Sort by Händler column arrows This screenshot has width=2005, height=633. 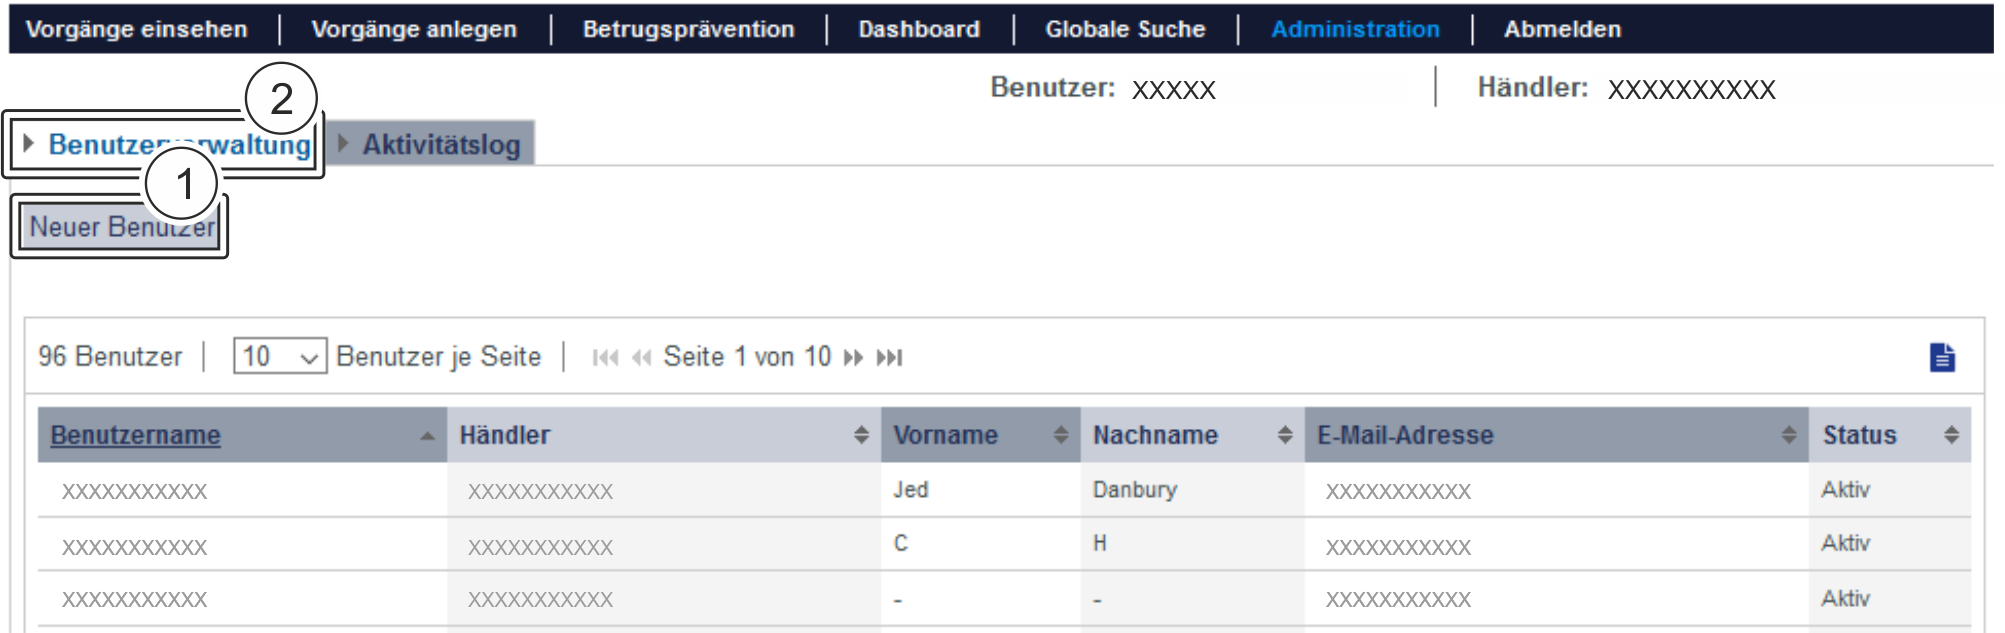pos(861,435)
